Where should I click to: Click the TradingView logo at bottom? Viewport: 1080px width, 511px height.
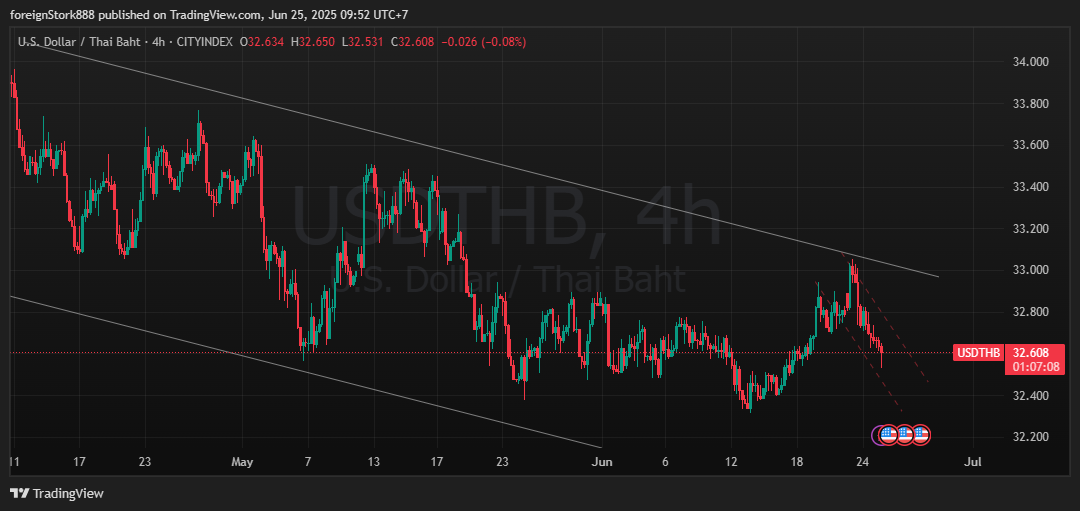point(56,493)
